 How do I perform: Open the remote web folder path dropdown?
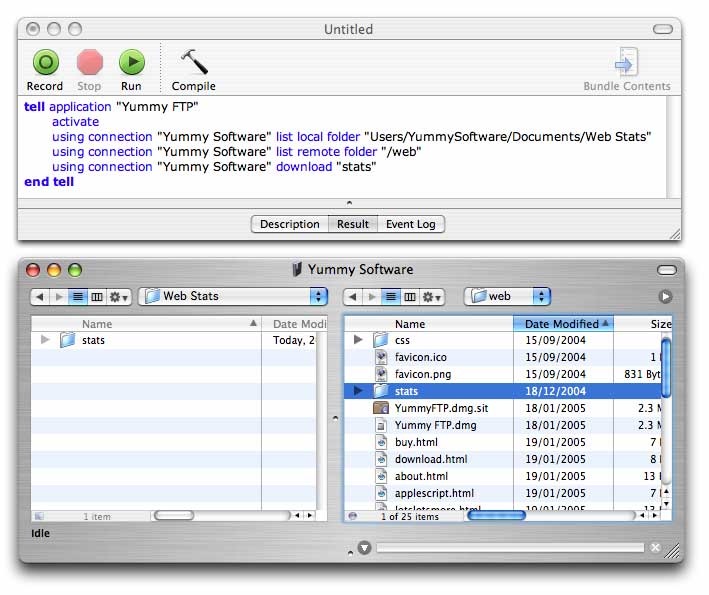[507, 296]
